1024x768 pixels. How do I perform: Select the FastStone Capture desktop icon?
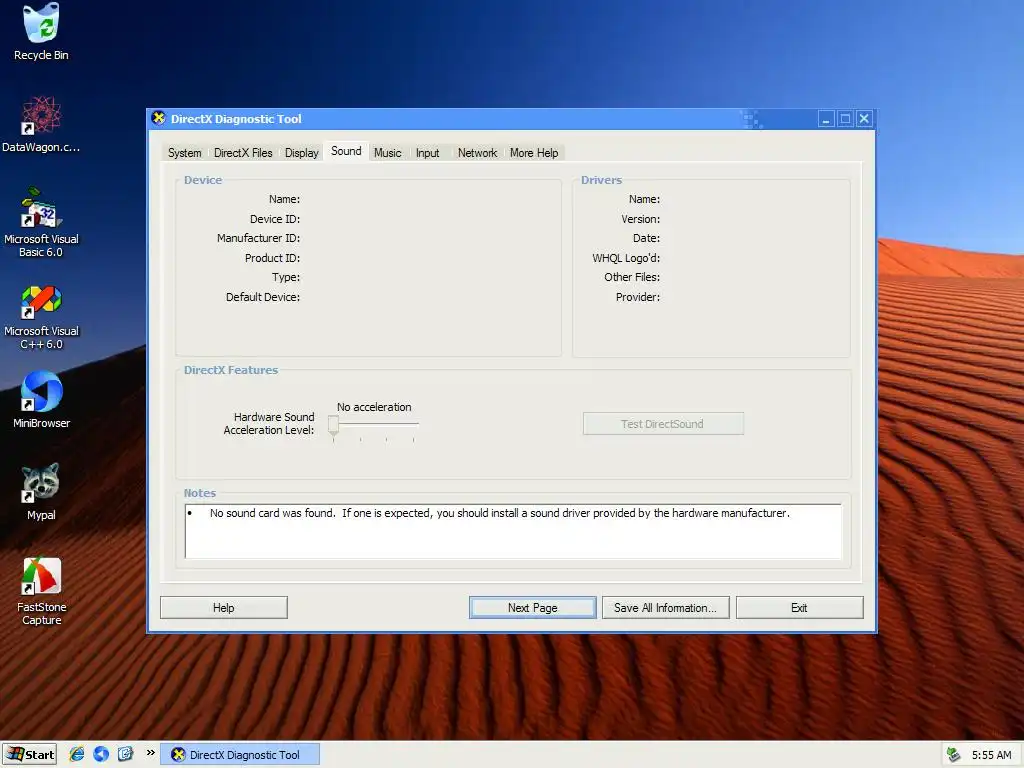[x=41, y=591]
